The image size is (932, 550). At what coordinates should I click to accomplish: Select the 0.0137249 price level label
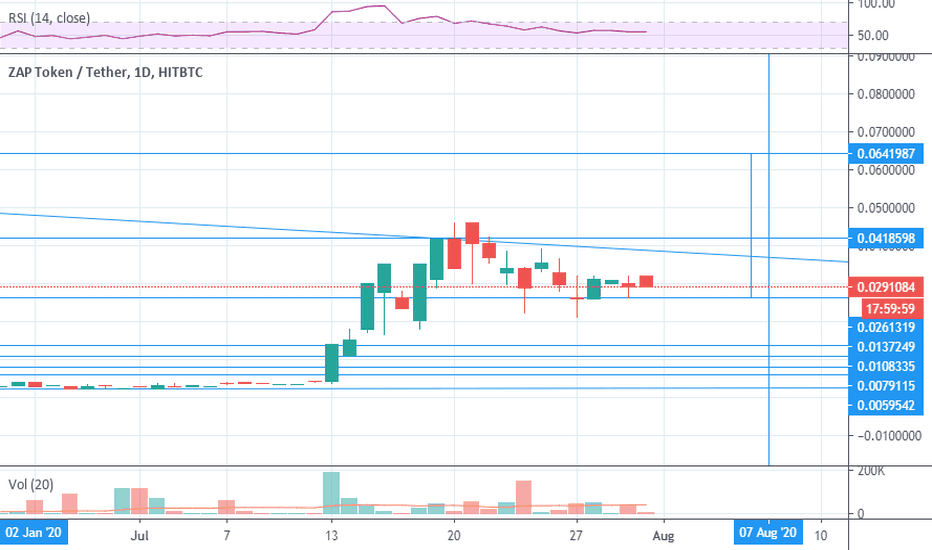[886, 347]
